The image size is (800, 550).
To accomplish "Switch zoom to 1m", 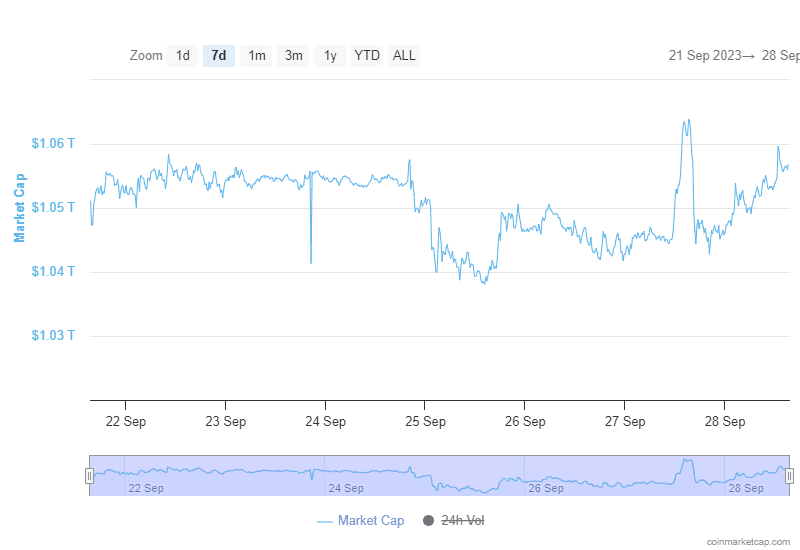I will 257,56.
